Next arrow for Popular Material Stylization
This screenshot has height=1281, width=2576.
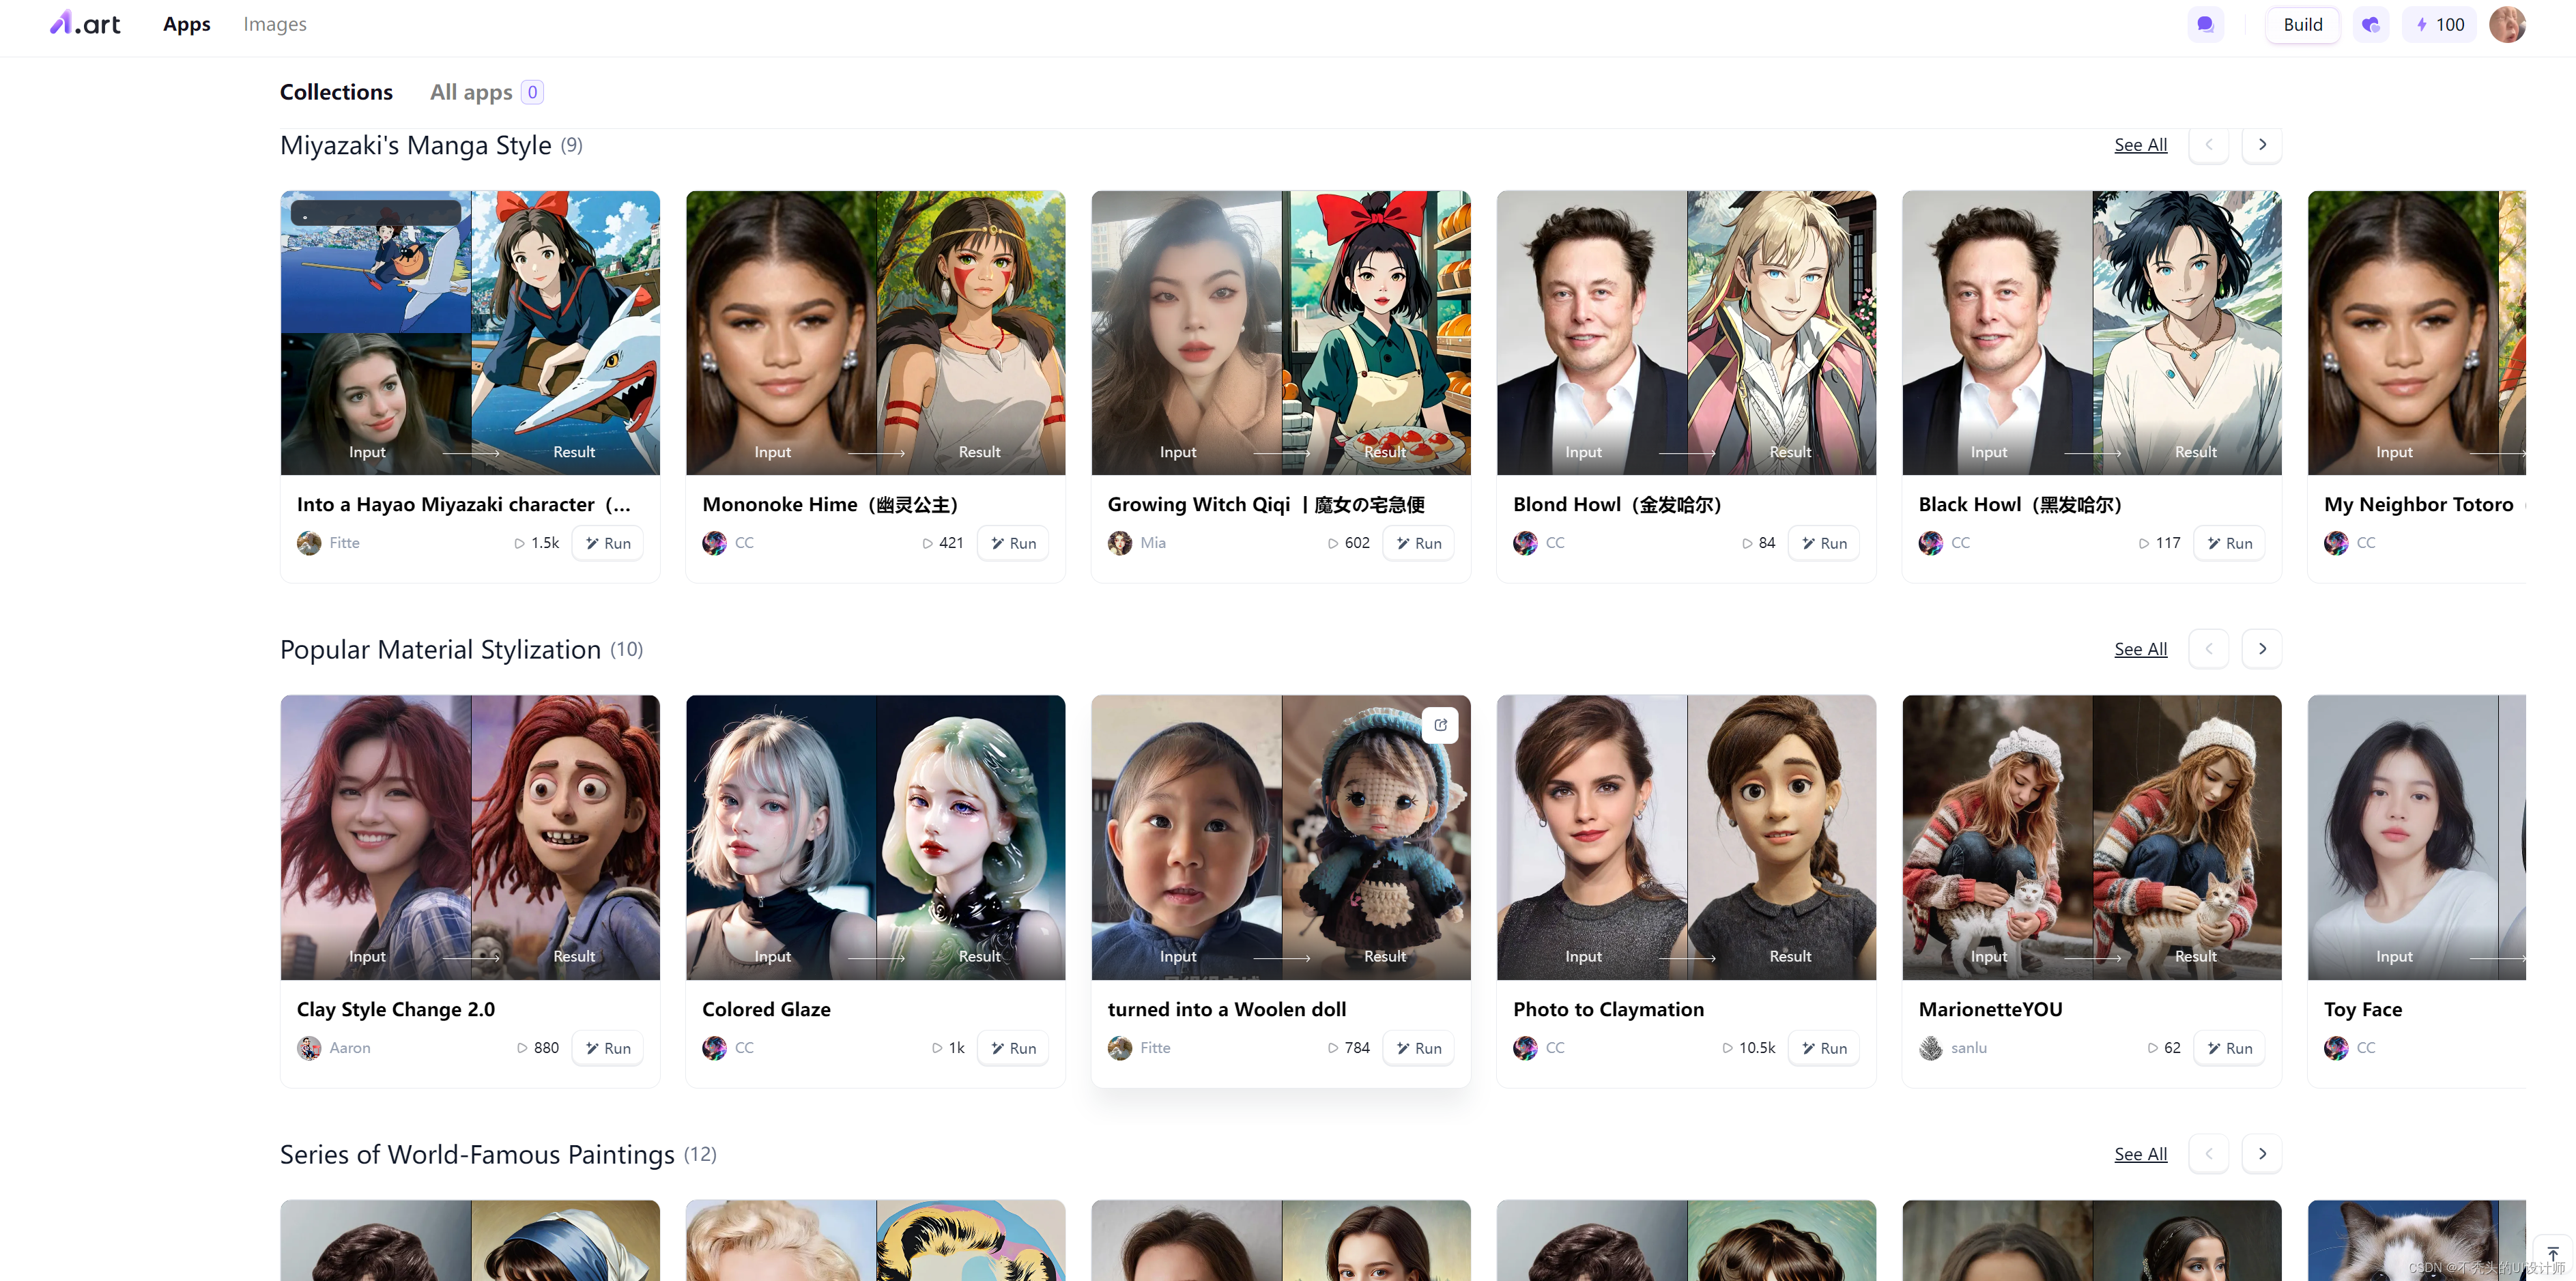tap(2262, 649)
